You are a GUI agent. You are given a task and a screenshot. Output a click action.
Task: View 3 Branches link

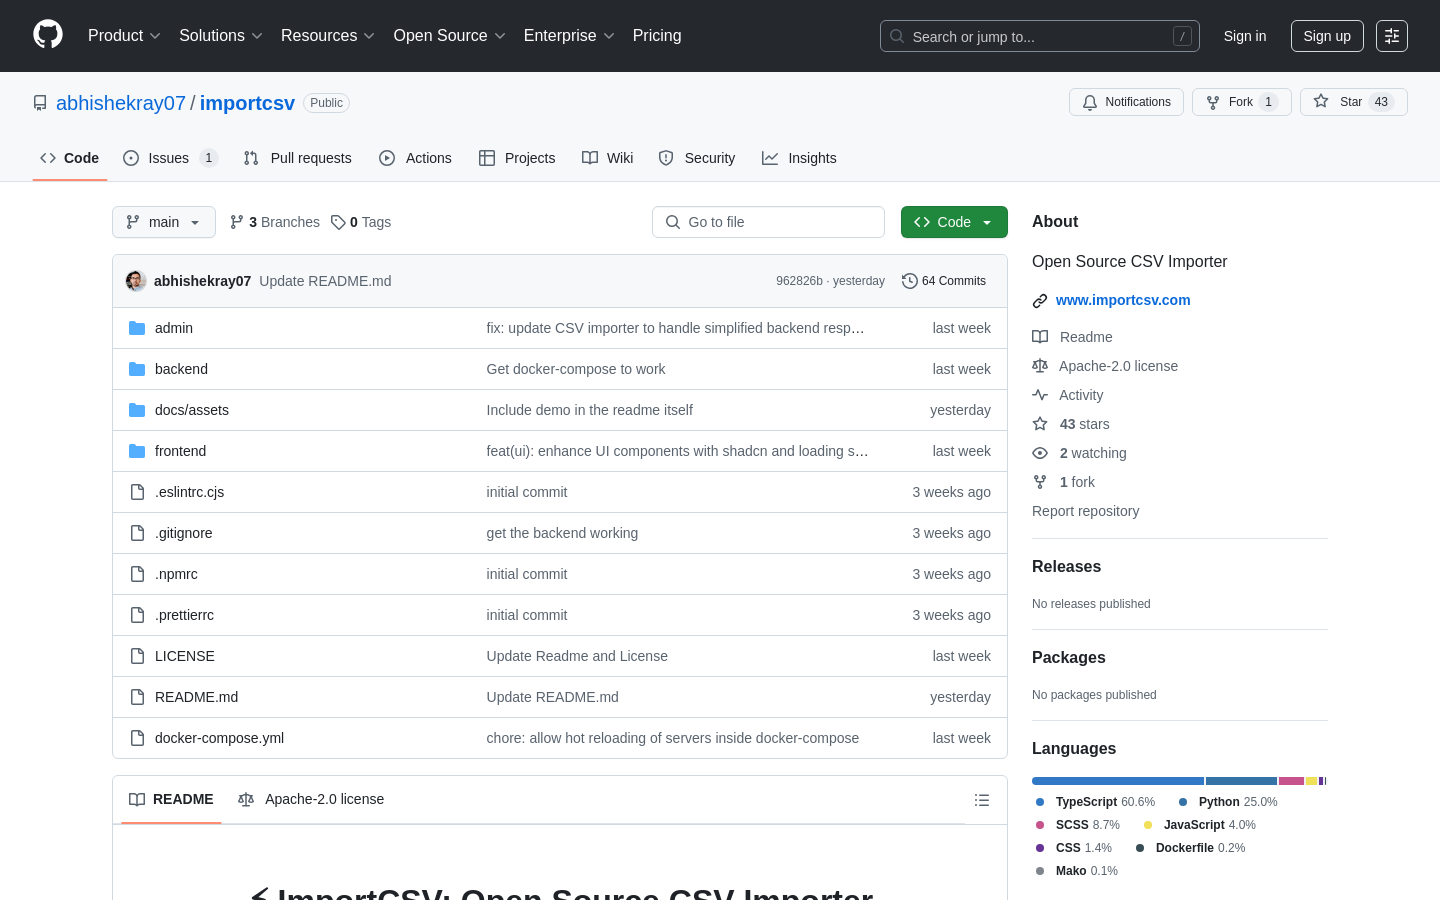tap(275, 222)
